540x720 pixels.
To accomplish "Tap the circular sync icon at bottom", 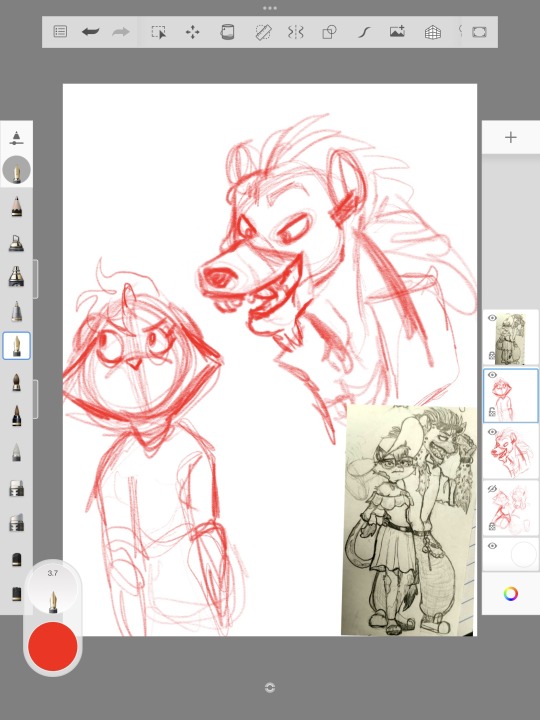I will coord(270,687).
